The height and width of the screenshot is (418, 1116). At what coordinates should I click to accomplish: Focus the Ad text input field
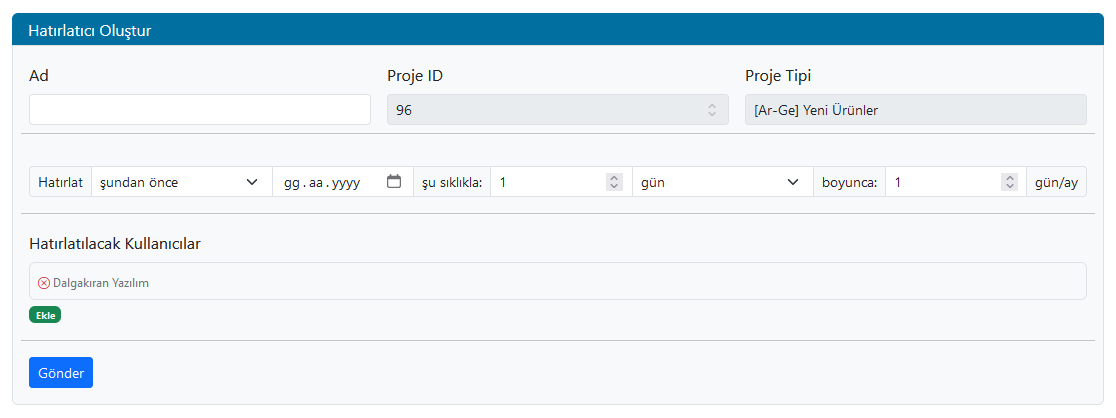coord(200,110)
